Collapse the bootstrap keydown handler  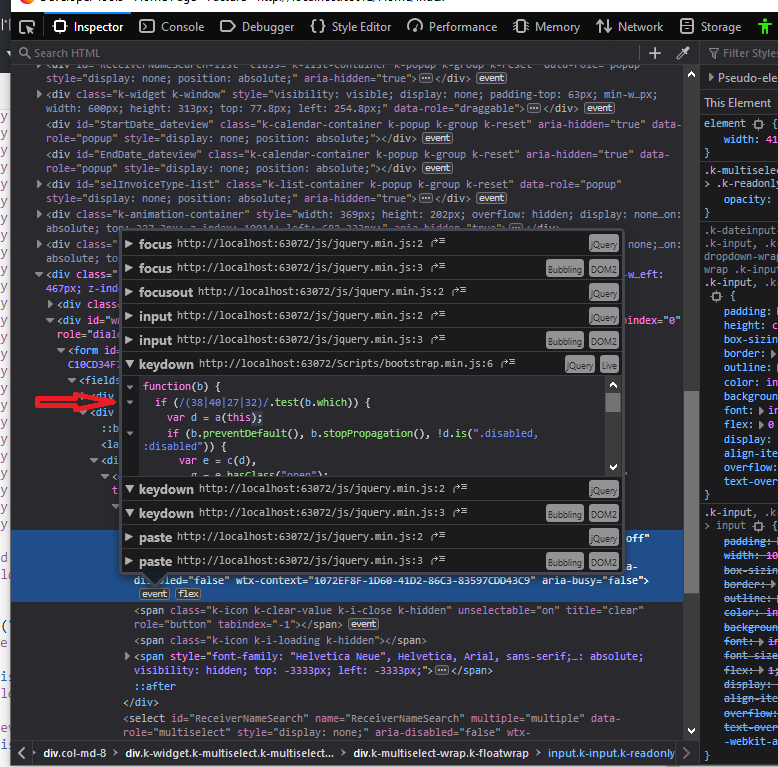(129, 365)
